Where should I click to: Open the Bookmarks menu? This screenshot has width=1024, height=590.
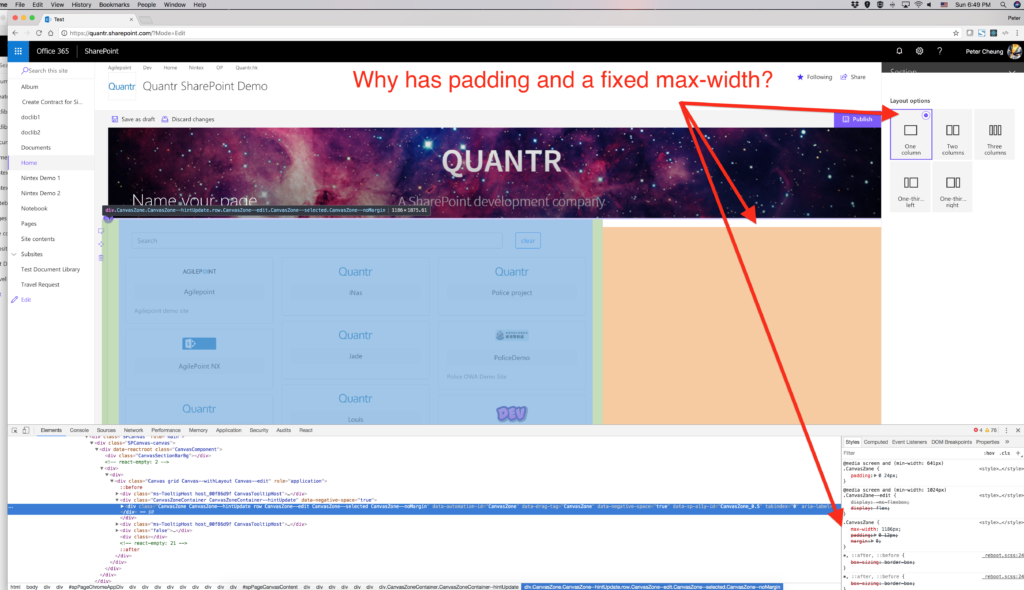114,5
